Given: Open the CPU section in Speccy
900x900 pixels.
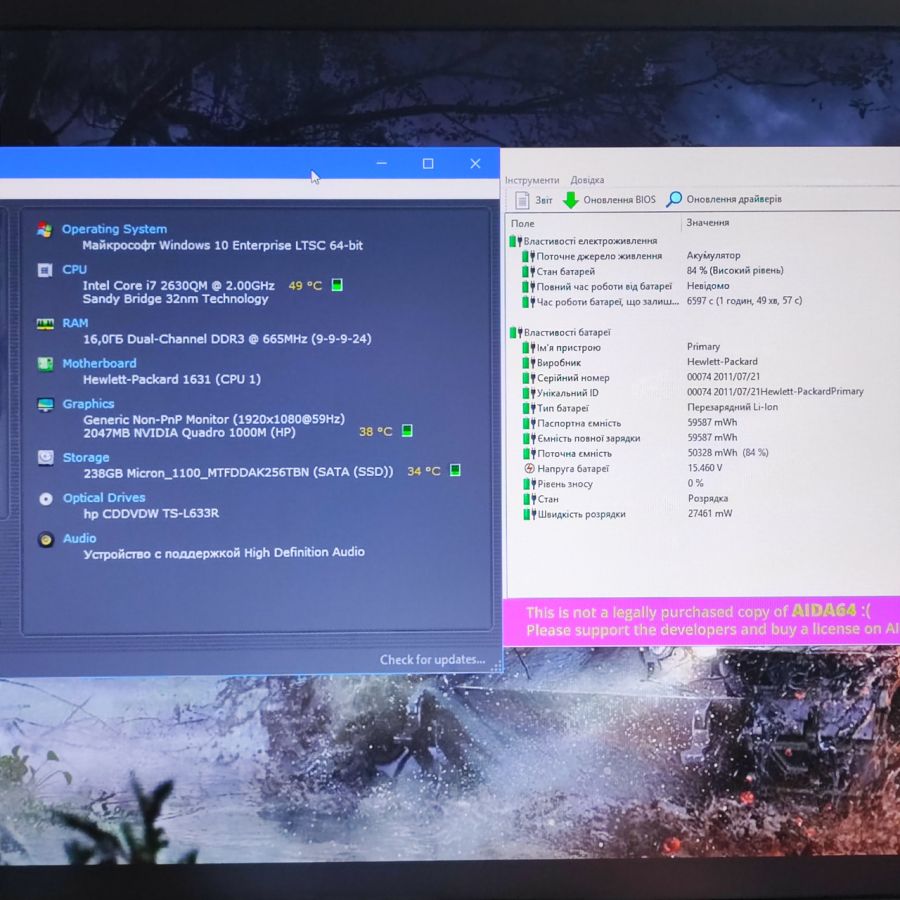Looking at the screenshot, I should coord(75,269).
